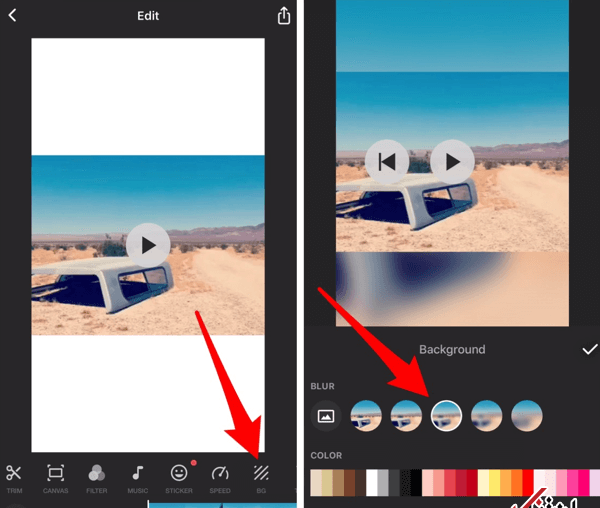
Task: Skip to start in Background preview
Action: tap(387, 162)
